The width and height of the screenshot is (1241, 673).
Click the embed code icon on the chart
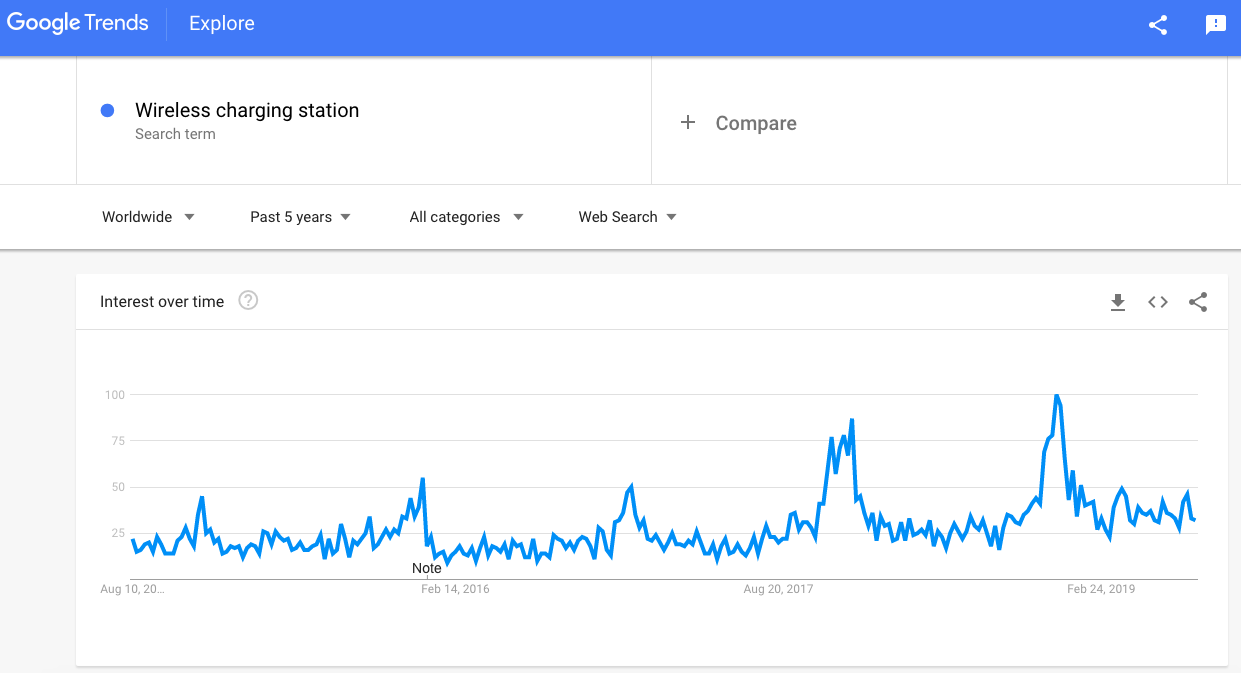[x=1158, y=302]
